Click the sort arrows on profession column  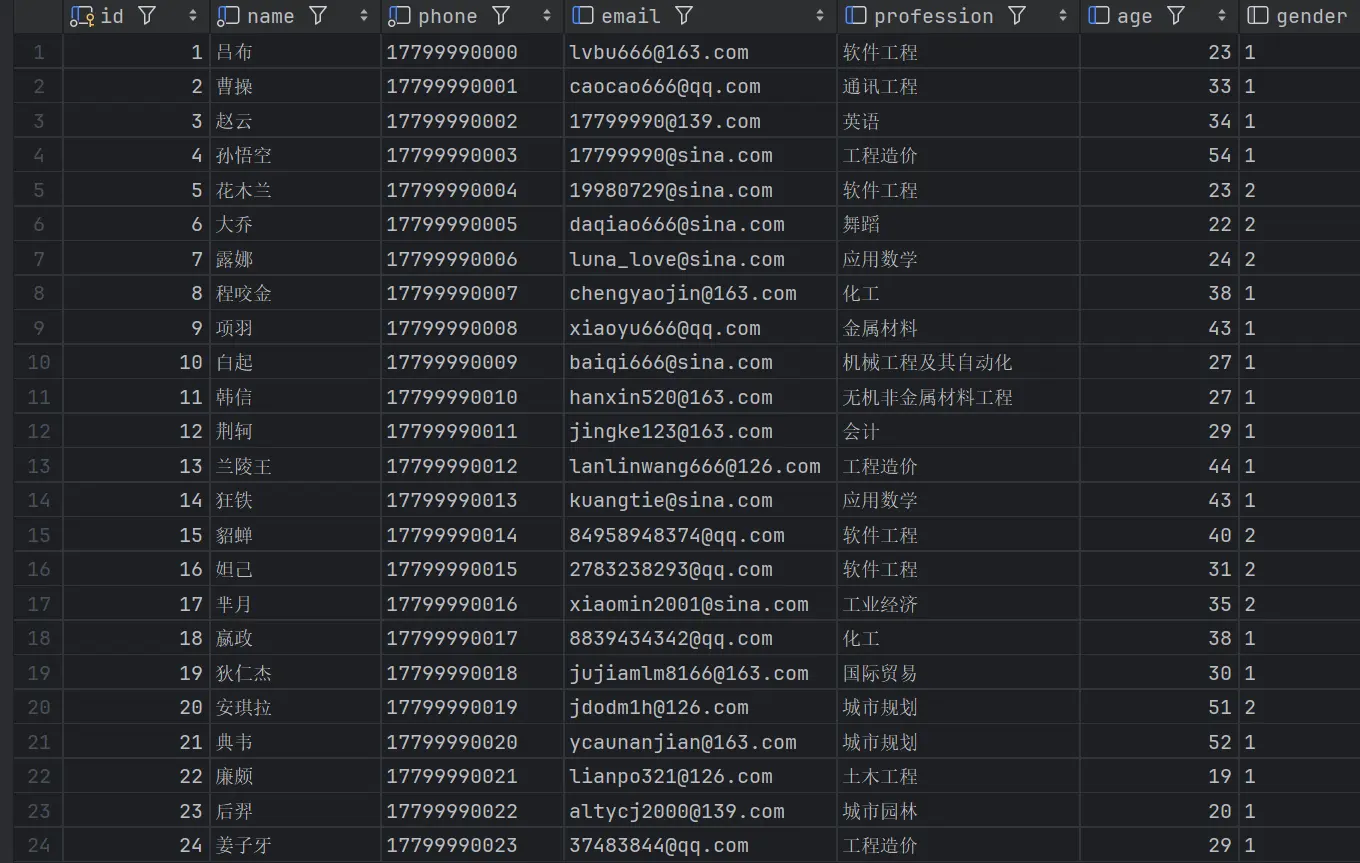[1062, 16]
